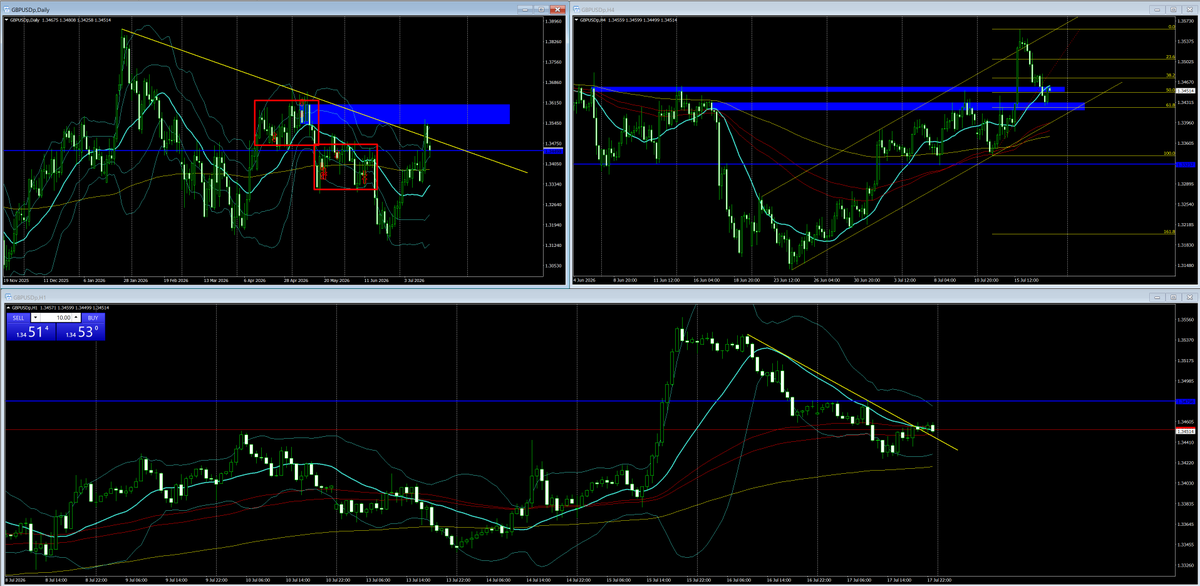This screenshot has height=586, width=1200.
Task: Toggle one-click trading arrow on H4 chart
Action: (x=576, y=20)
